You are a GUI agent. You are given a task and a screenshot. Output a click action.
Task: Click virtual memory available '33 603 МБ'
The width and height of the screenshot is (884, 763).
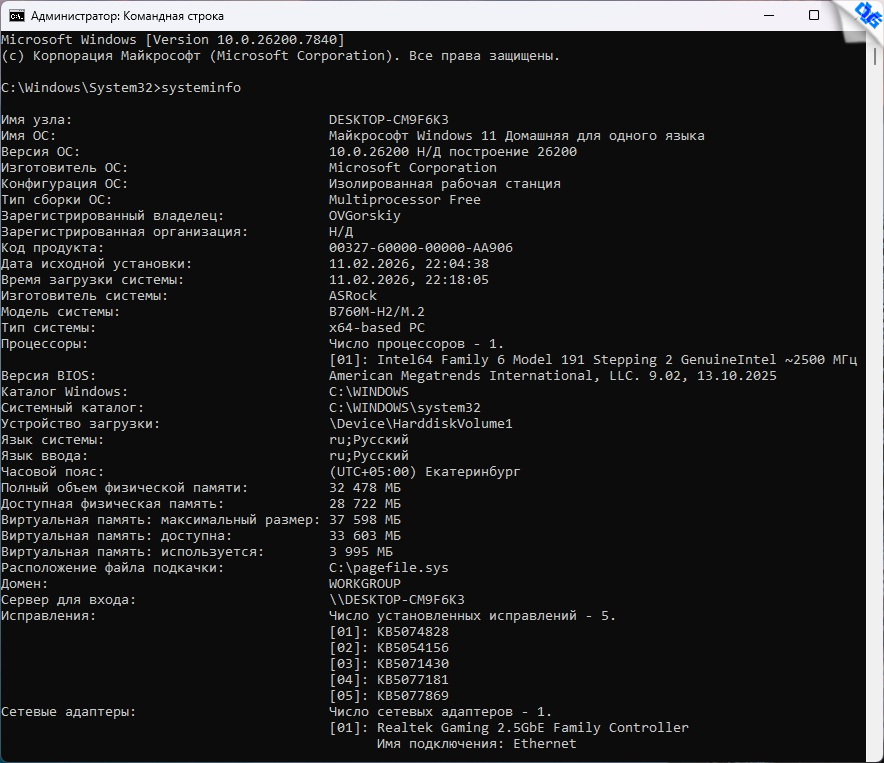click(x=365, y=536)
